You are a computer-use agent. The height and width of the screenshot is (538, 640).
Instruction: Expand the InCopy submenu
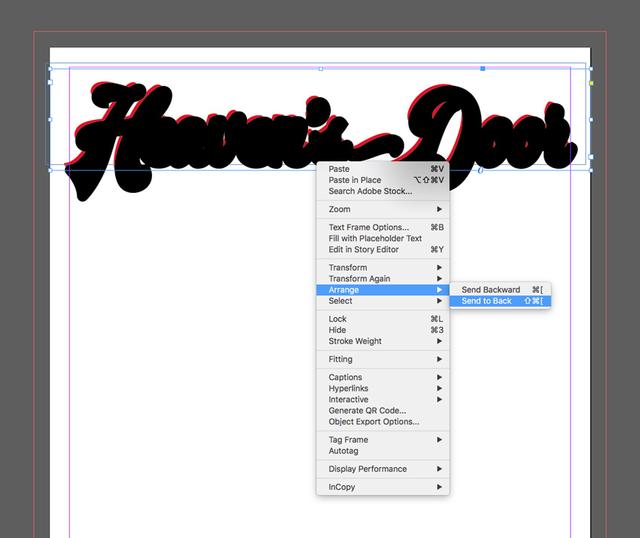383,487
